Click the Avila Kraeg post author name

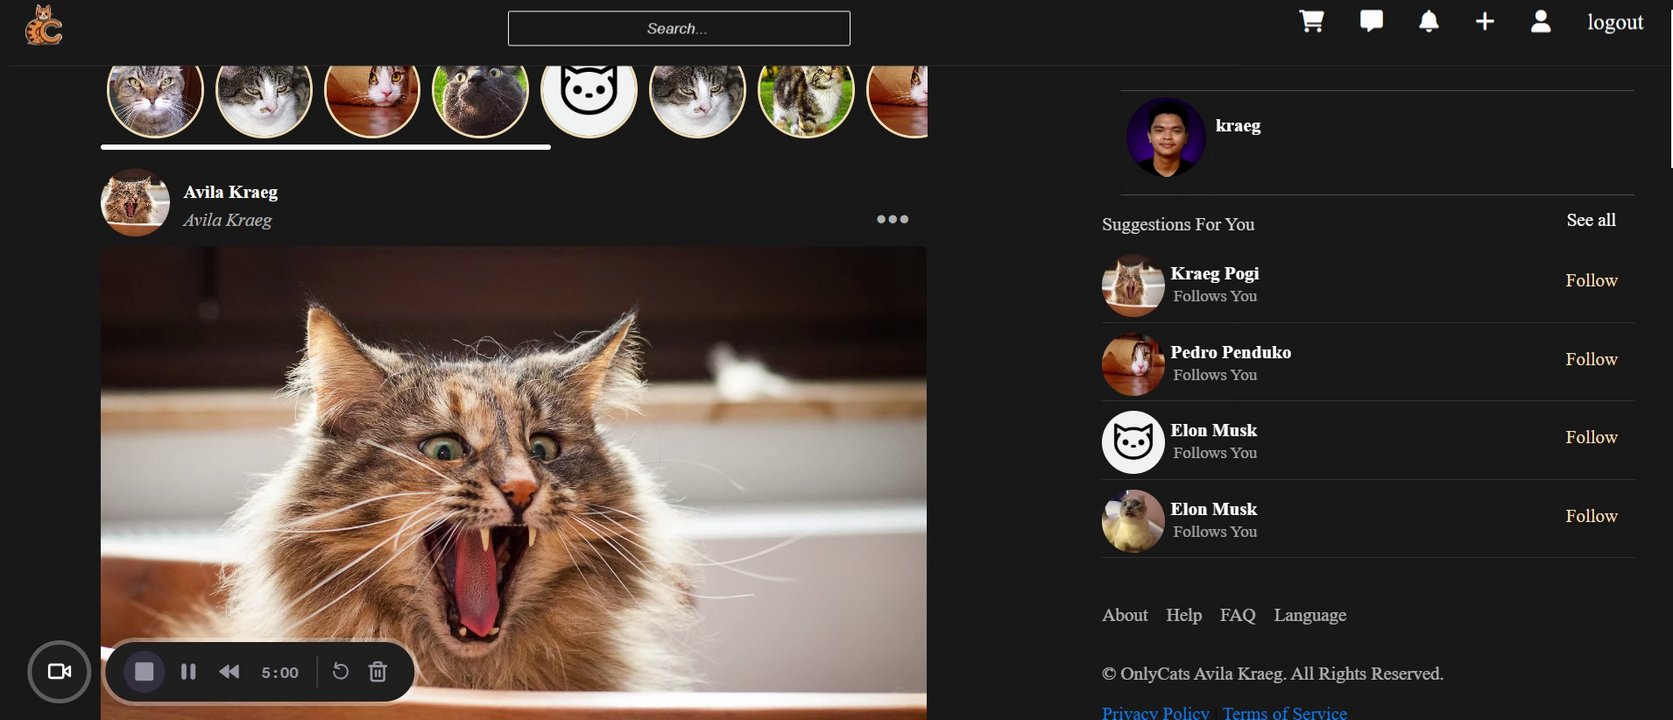[x=230, y=192]
